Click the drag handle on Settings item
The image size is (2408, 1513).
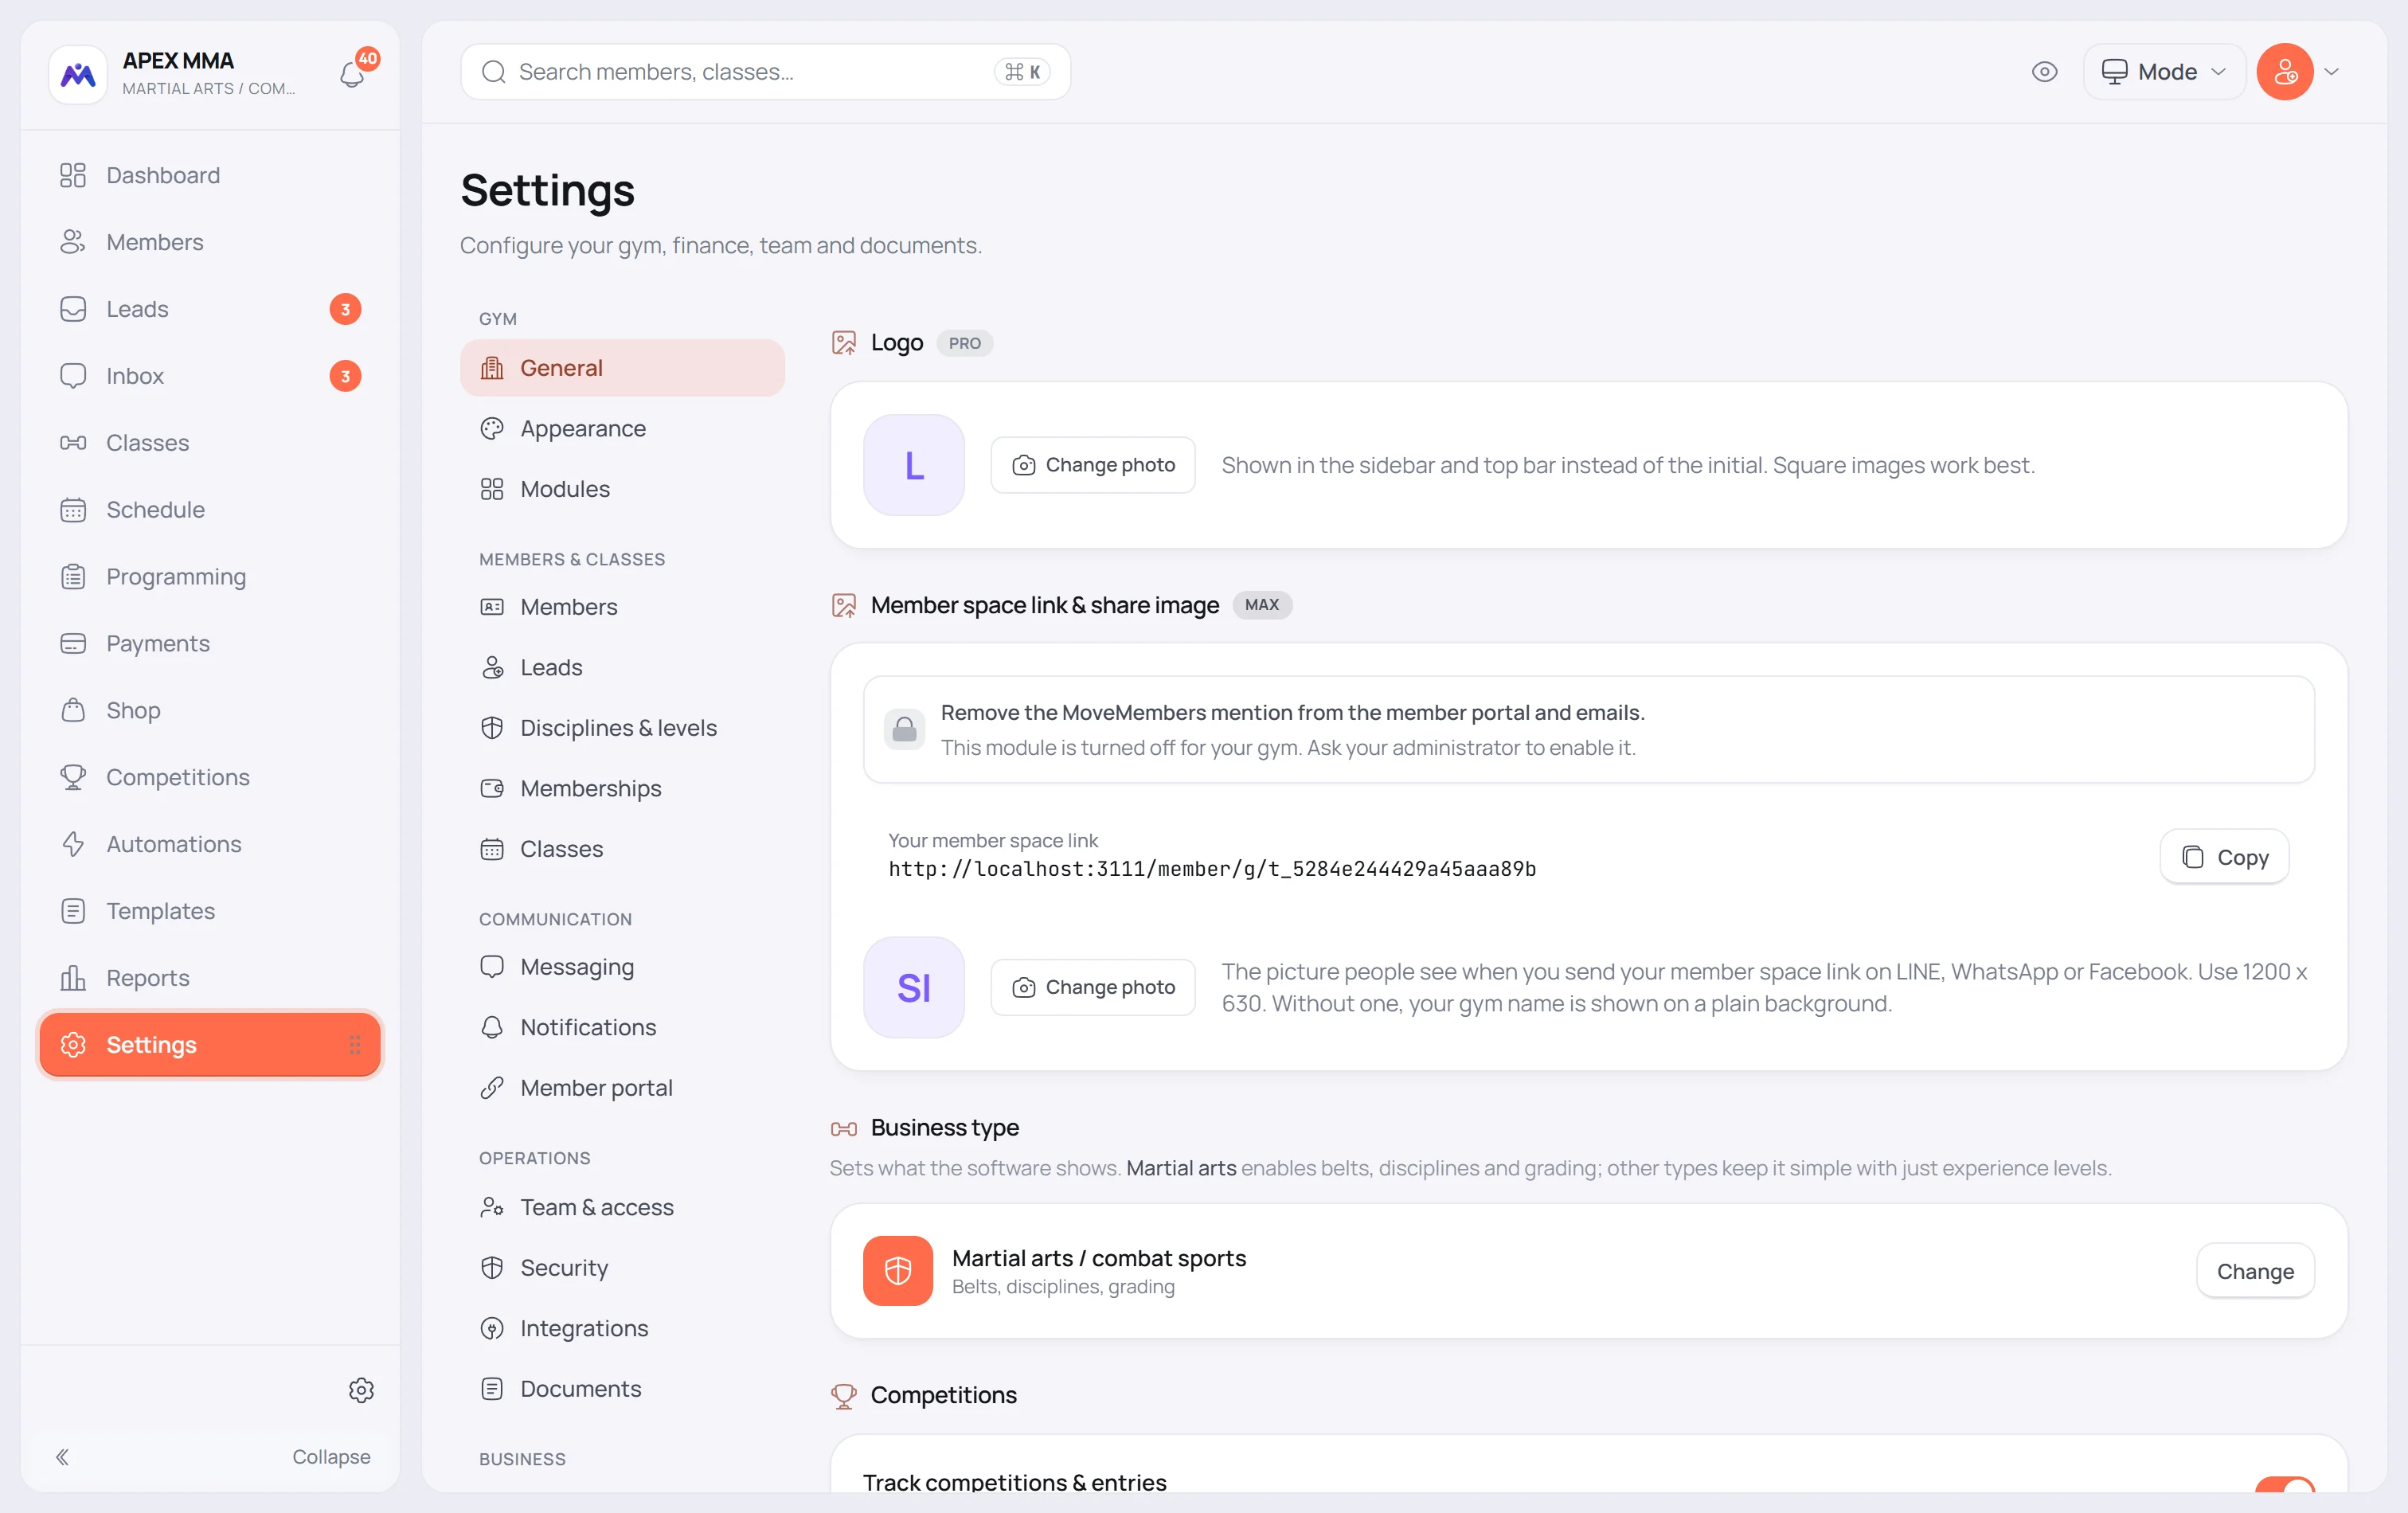tap(355, 1045)
